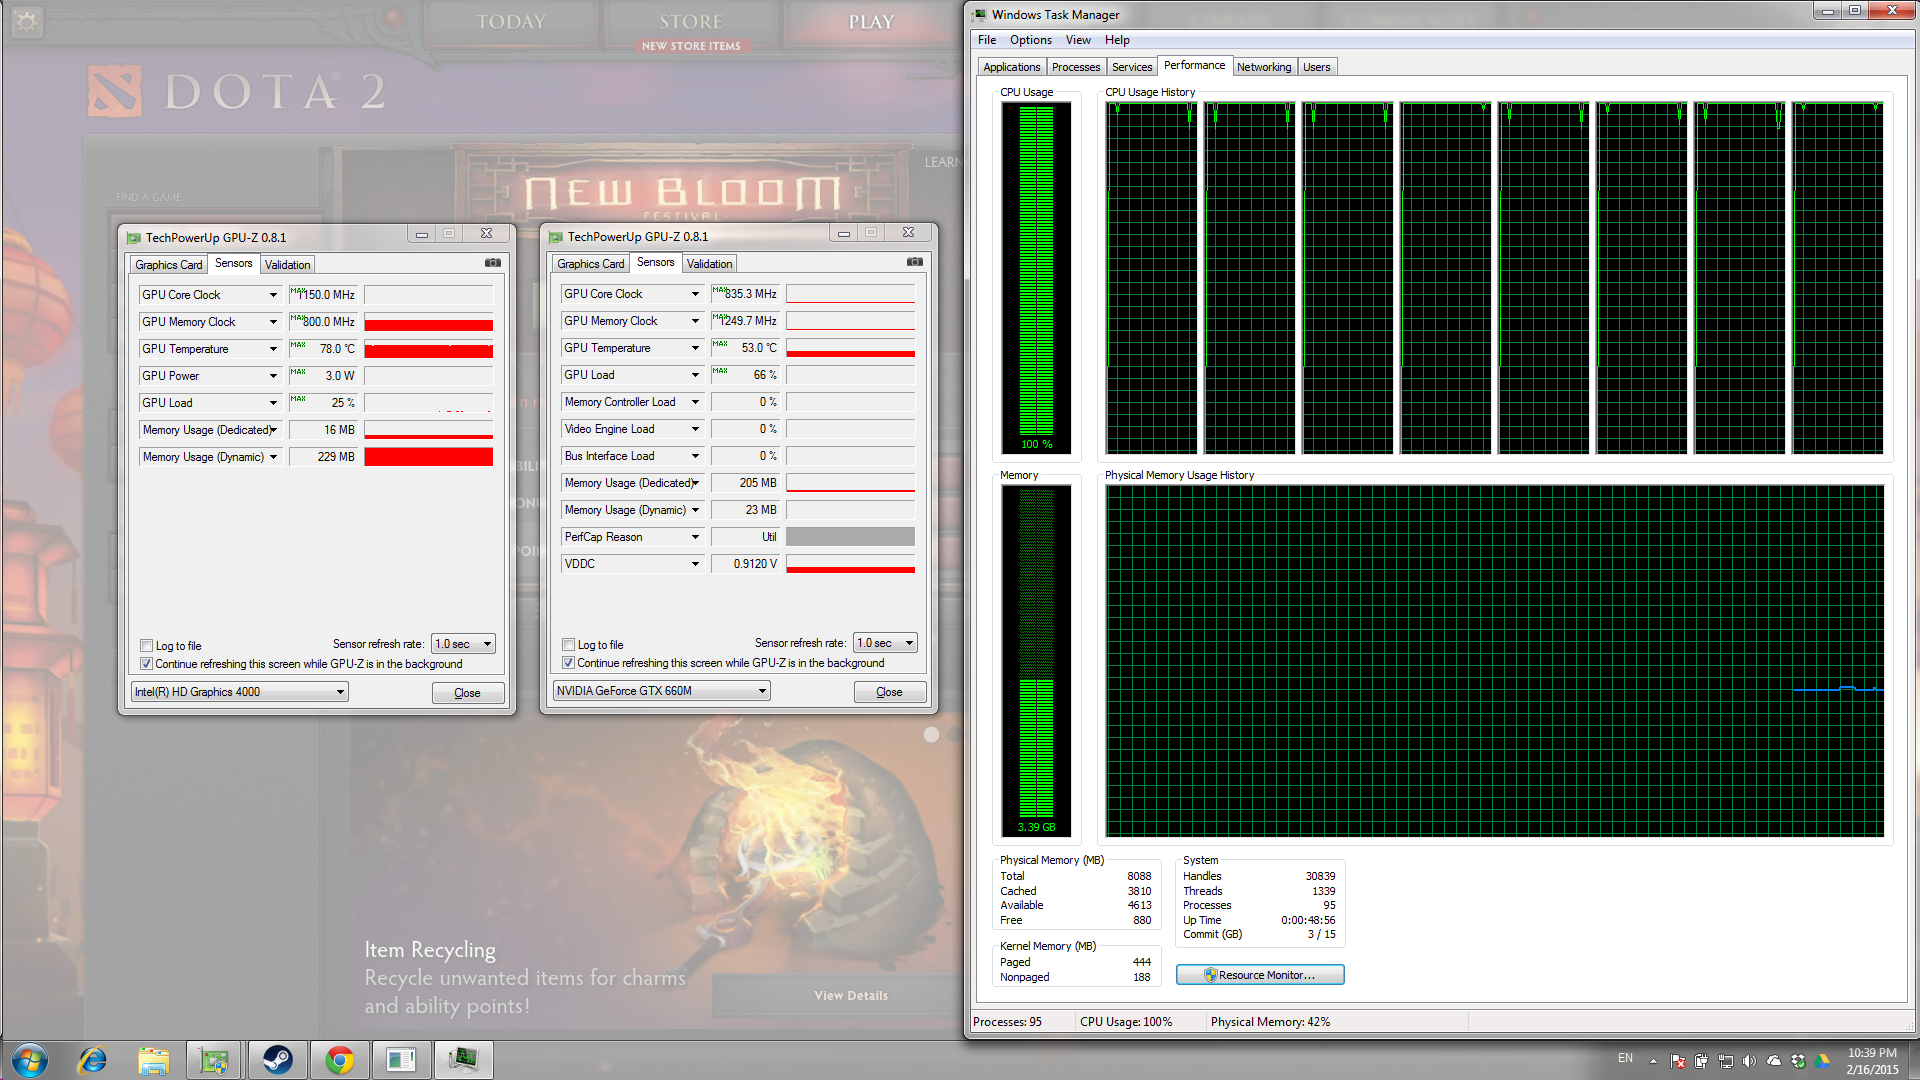
Task: Open Windows Explorer folder from taskbar
Action: tap(153, 1060)
